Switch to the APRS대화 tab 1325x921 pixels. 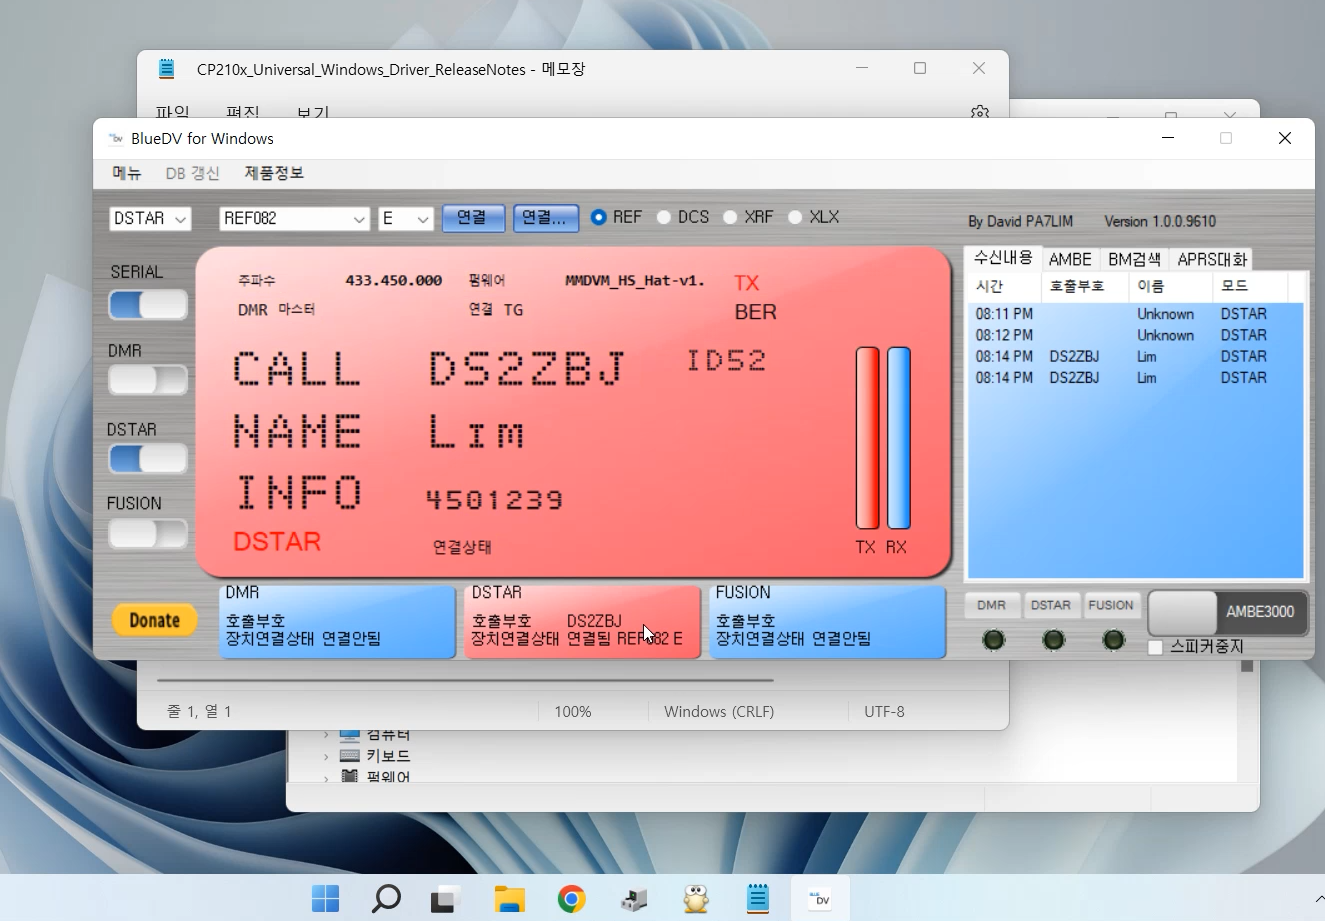pos(1212,259)
